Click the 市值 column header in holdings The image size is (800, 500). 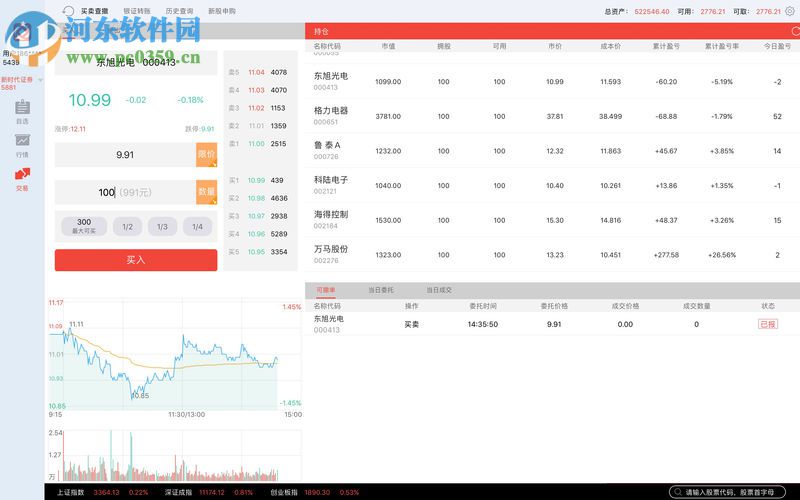click(x=388, y=46)
